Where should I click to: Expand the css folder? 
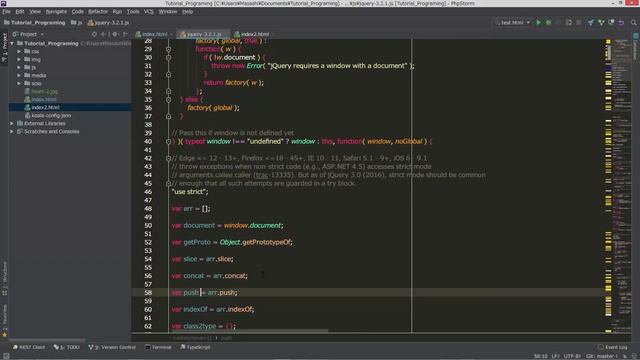[19, 51]
